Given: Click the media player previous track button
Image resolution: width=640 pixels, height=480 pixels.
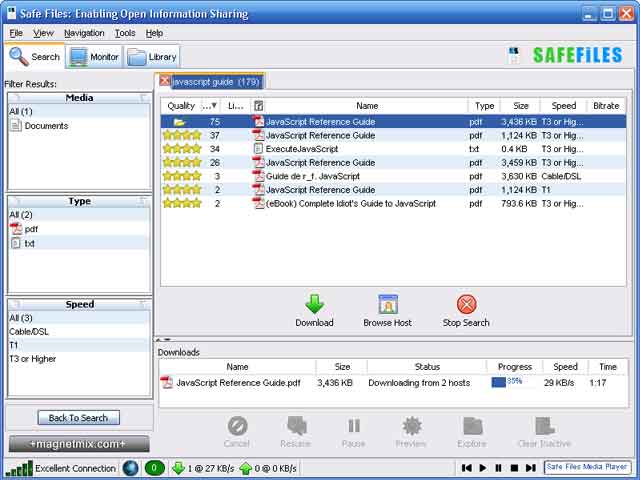Looking at the screenshot, I should (x=467, y=468).
